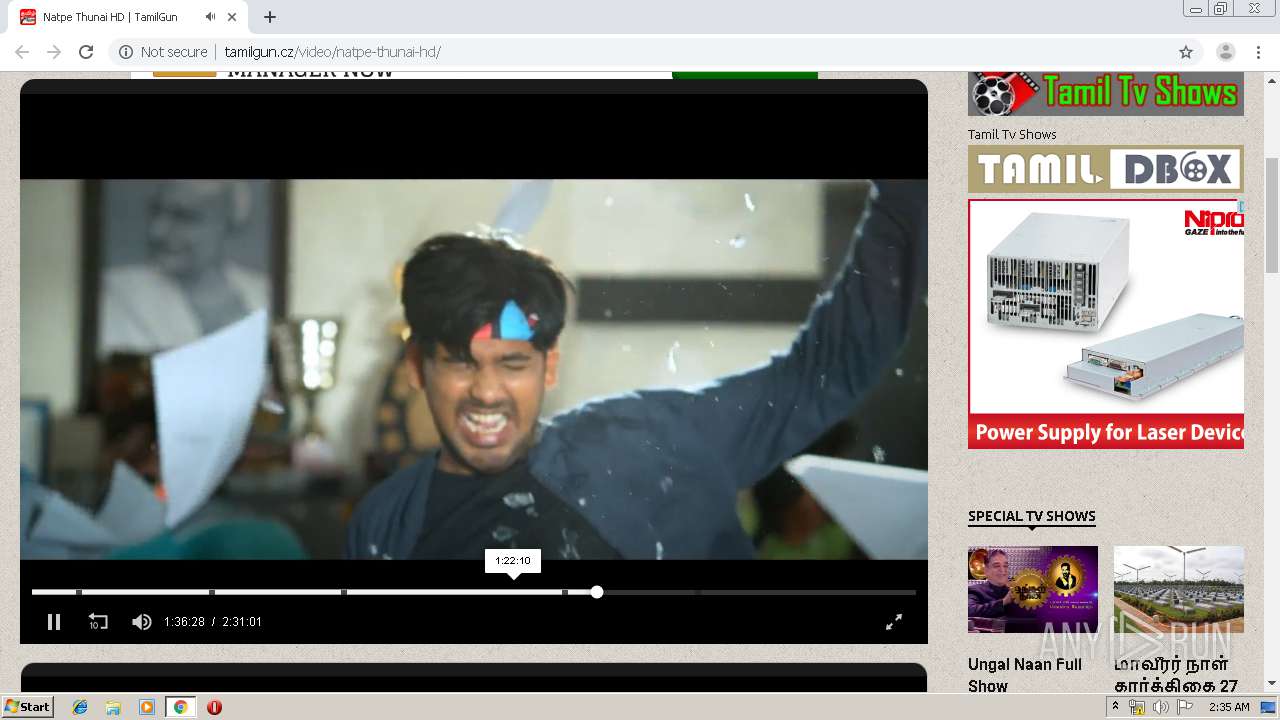1280x720 pixels.
Task: Open Windows Explorer folder in the taskbar
Action: (113, 707)
